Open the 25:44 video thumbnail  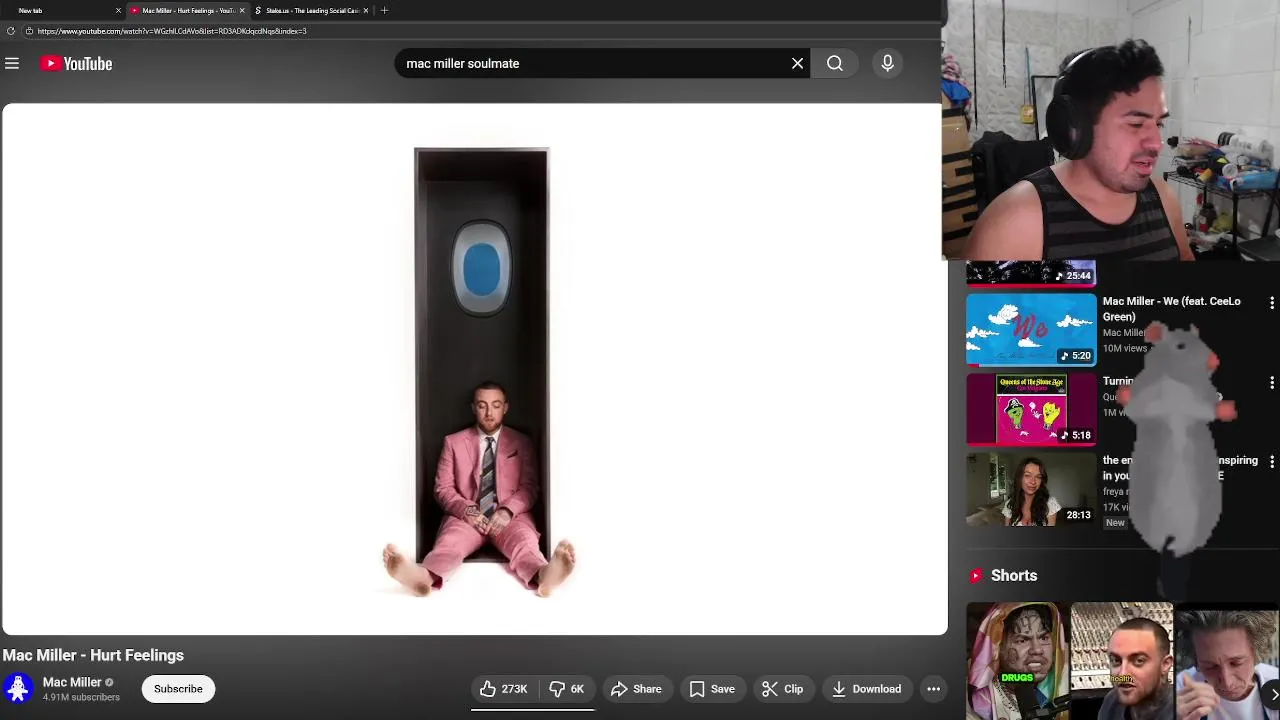[1031, 273]
